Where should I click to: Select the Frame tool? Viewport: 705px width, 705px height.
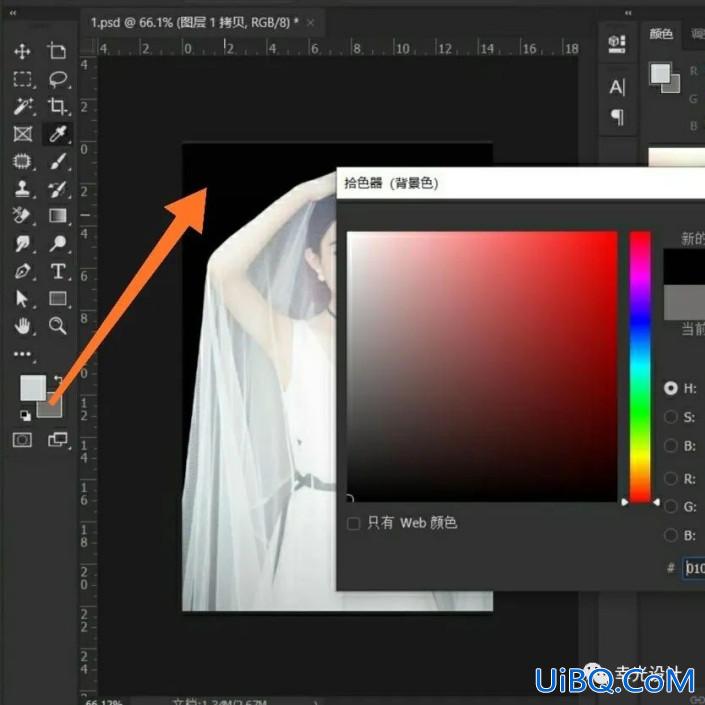click(22, 134)
